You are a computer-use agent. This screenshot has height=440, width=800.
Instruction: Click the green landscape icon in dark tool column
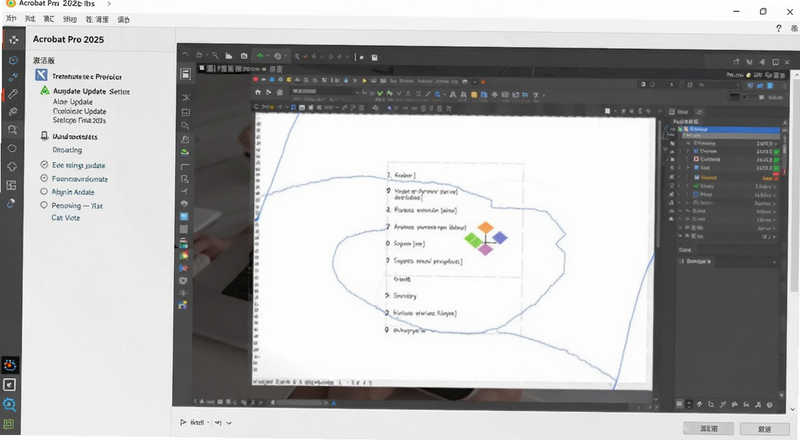(185, 152)
